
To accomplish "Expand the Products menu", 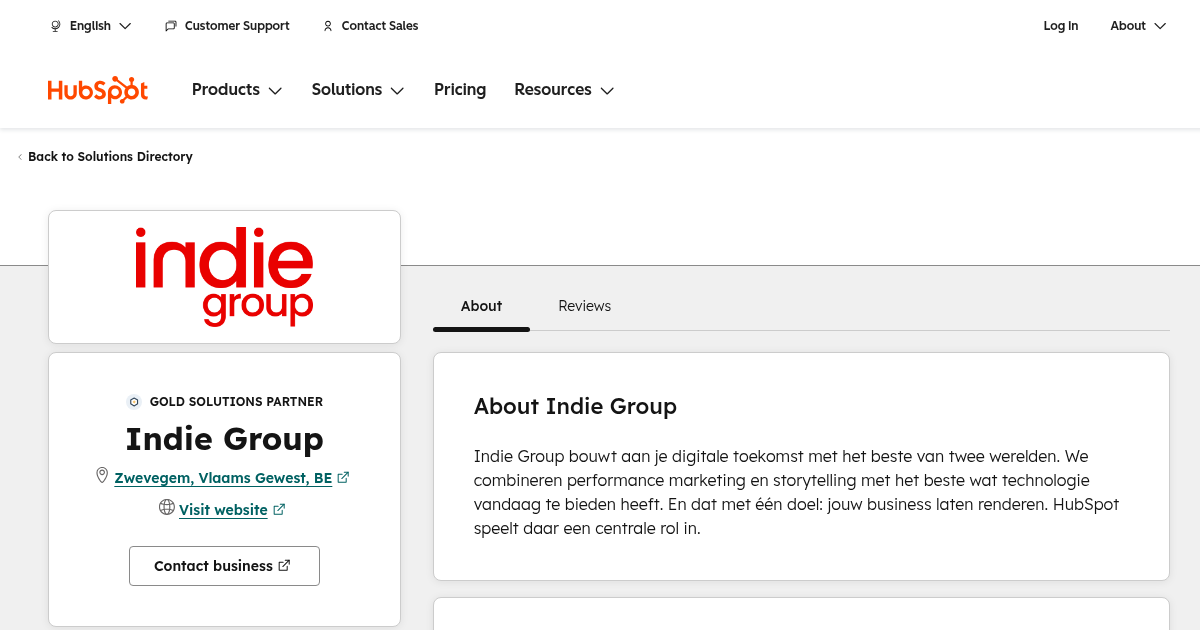I will click(x=237, y=90).
